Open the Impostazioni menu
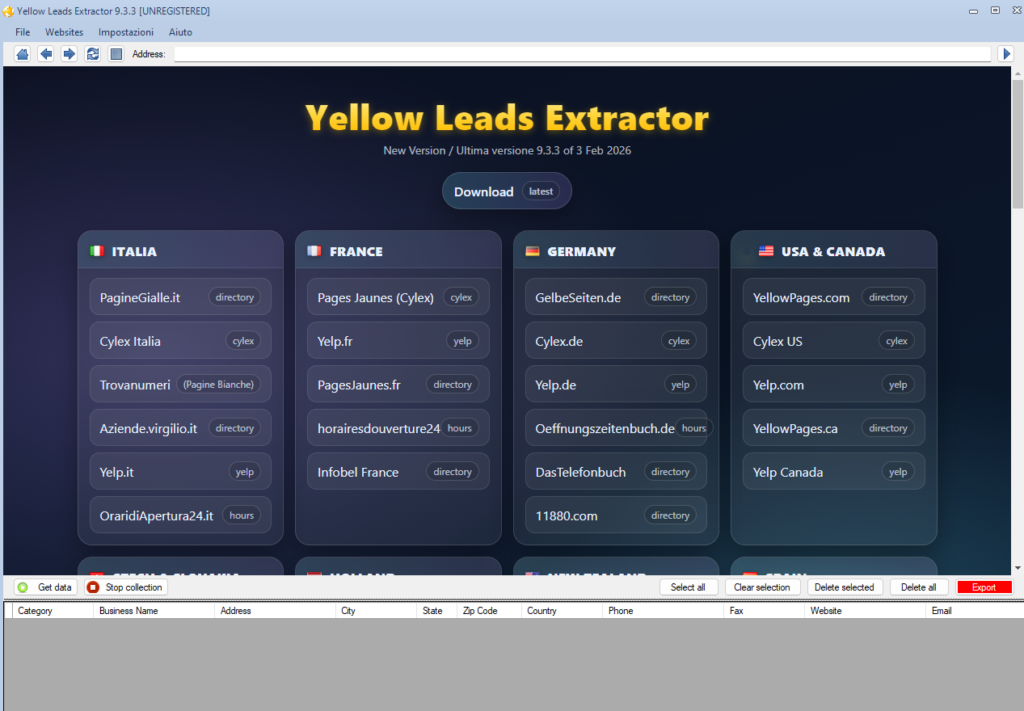Screen dimensions: 1024x711 pyautogui.click(x=126, y=32)
